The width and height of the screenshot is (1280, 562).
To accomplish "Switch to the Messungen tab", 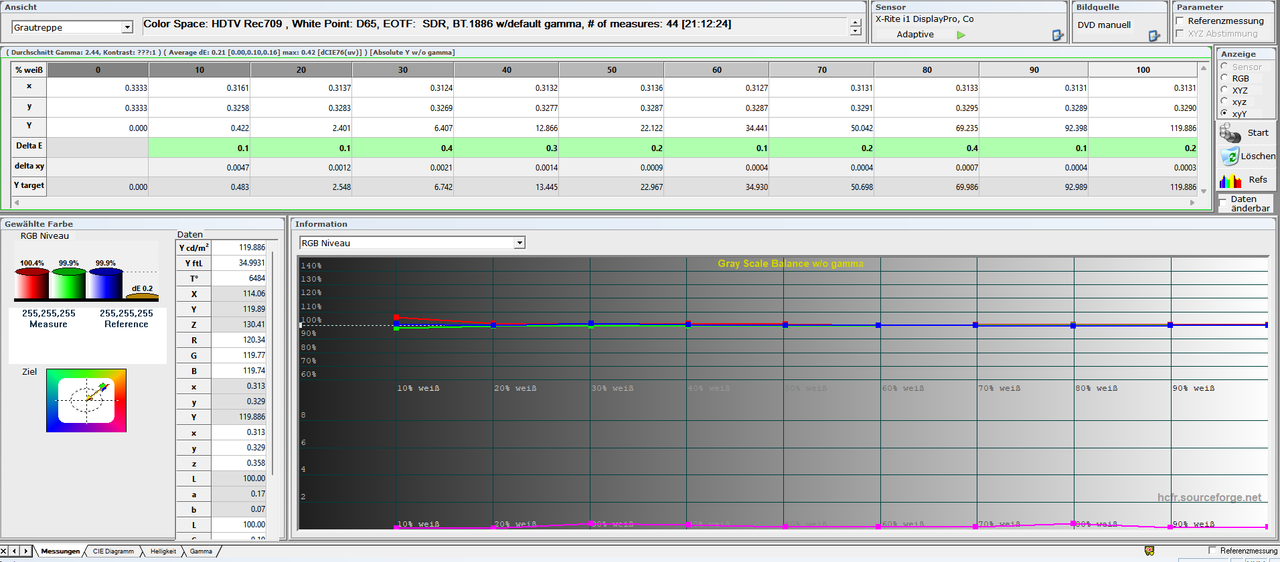I will tap(60, 551).
